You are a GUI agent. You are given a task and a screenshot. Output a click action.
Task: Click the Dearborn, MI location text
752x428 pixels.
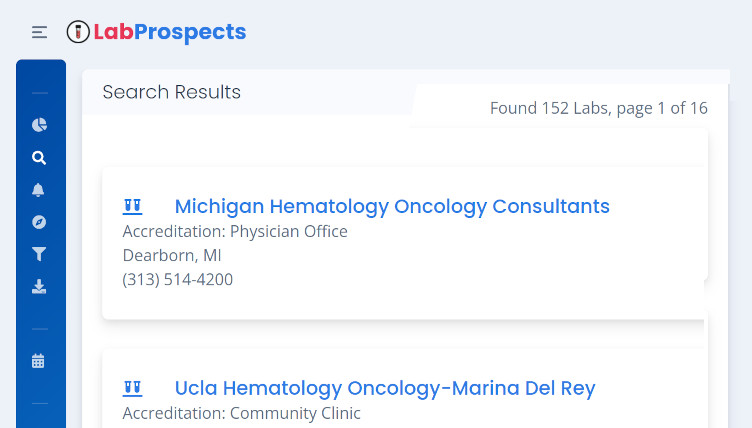pos(172,255)
